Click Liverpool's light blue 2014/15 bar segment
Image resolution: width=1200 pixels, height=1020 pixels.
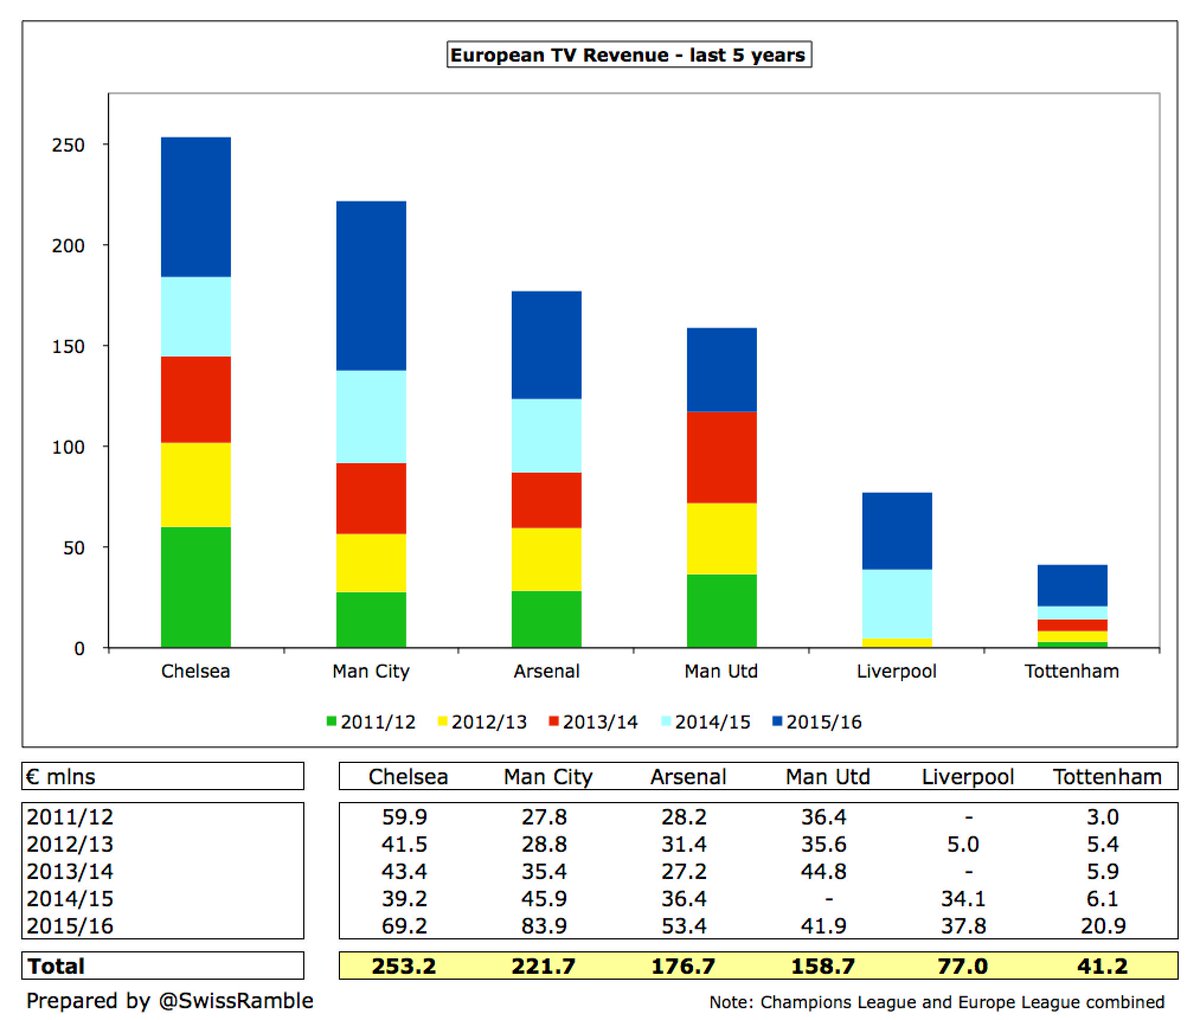coord(897,604)
